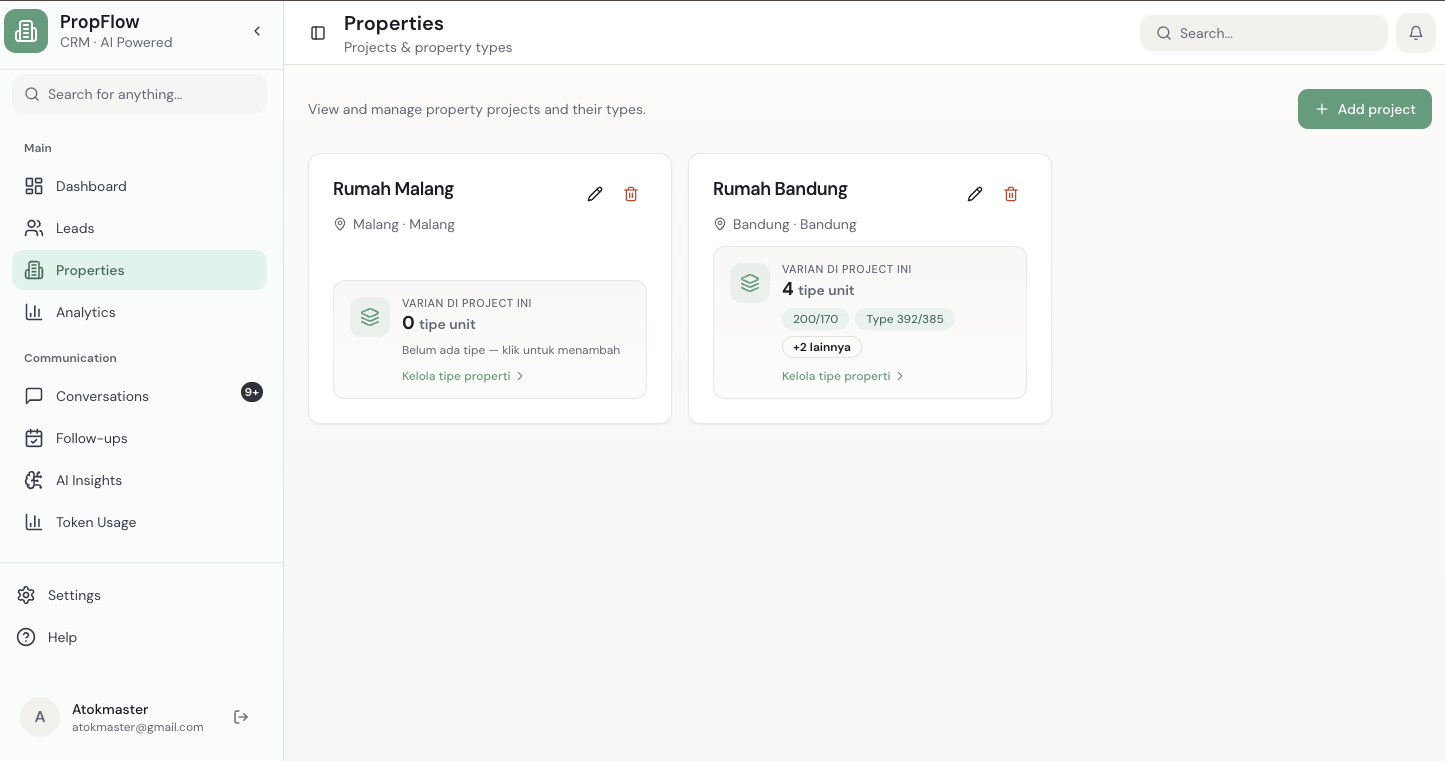Open 'Kelola tipe properti' link in Rumah Malang

[x=463, y=376]
